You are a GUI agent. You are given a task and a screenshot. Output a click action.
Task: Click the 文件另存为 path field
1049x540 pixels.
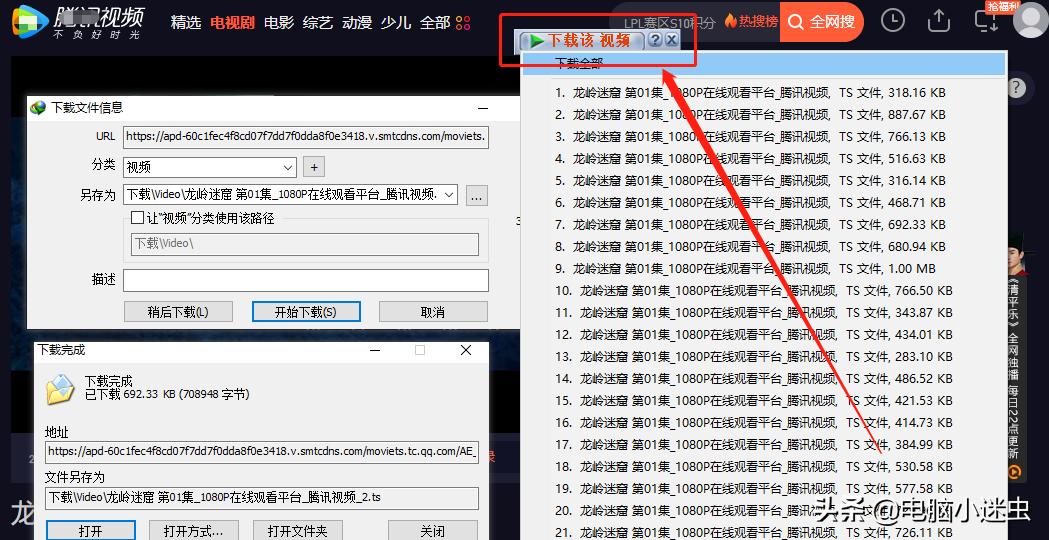[262, 498]
